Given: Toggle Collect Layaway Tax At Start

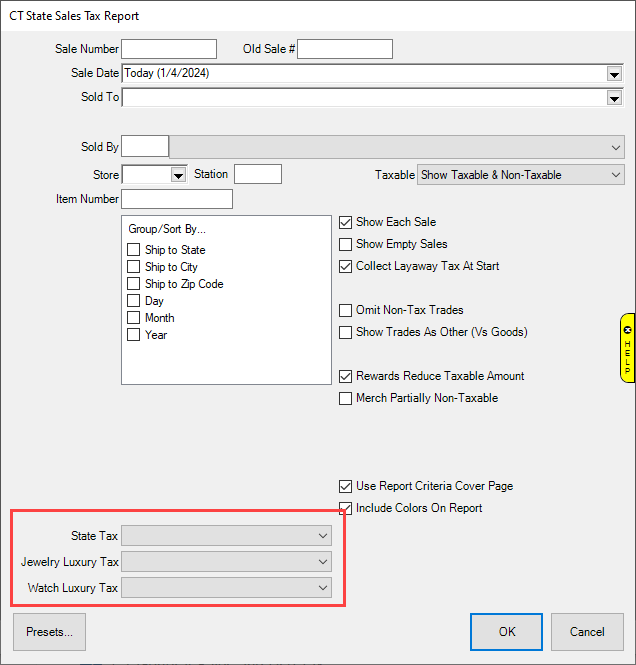Looking at the screenshot, I should [346, 266].
